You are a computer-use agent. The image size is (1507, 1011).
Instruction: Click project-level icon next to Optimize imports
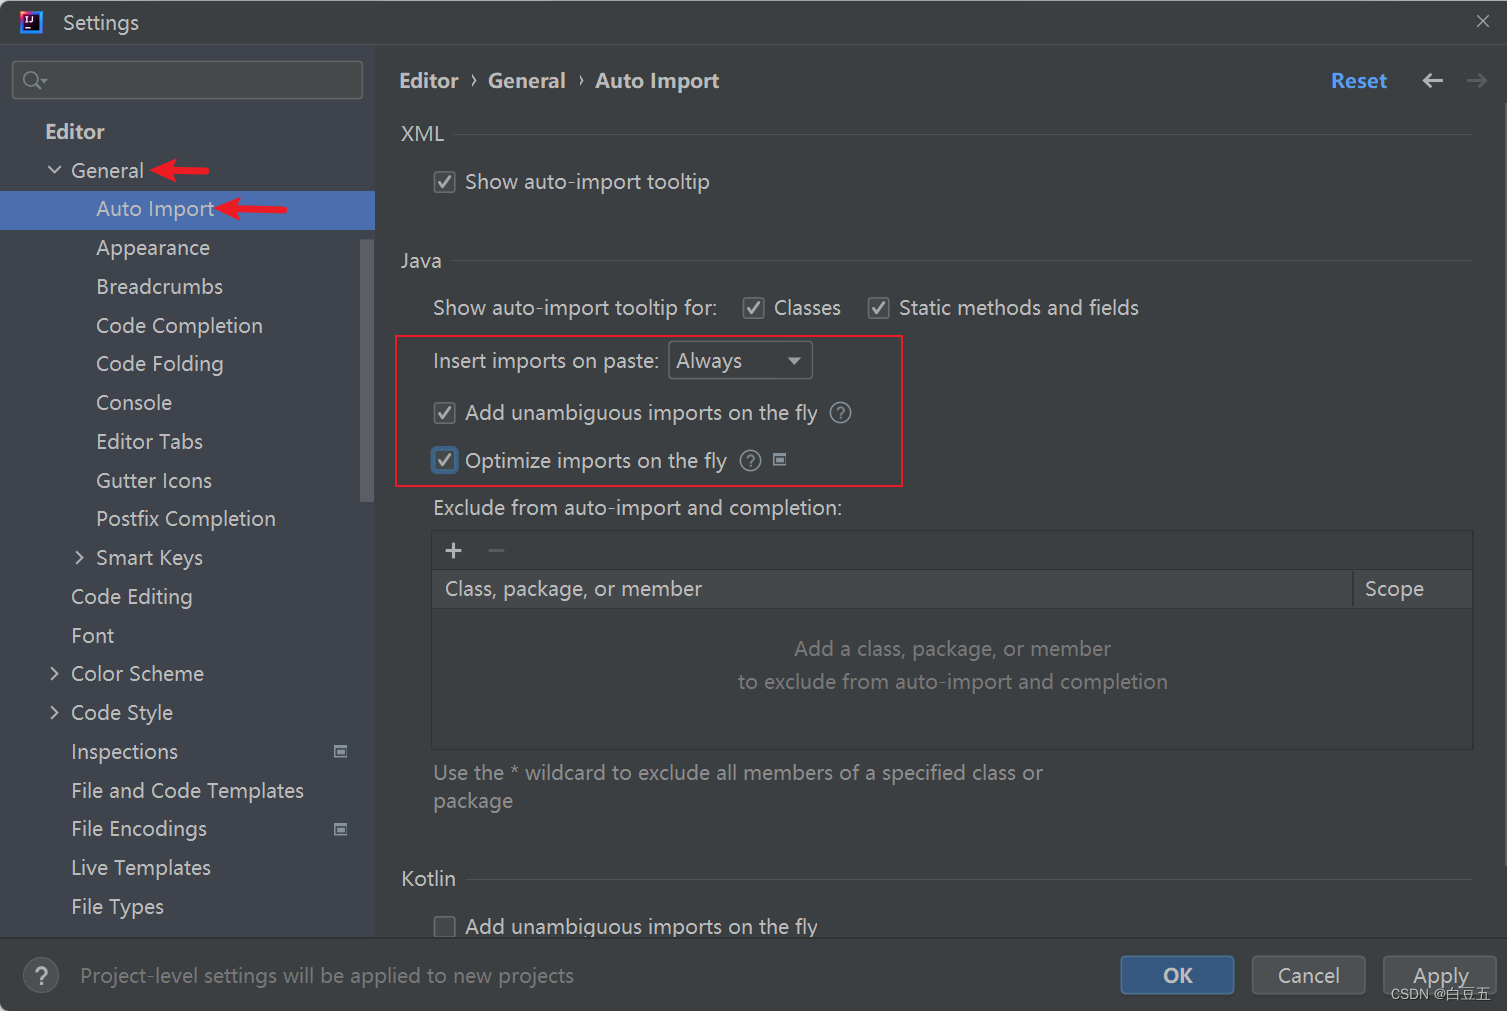[x=780, y=459]
